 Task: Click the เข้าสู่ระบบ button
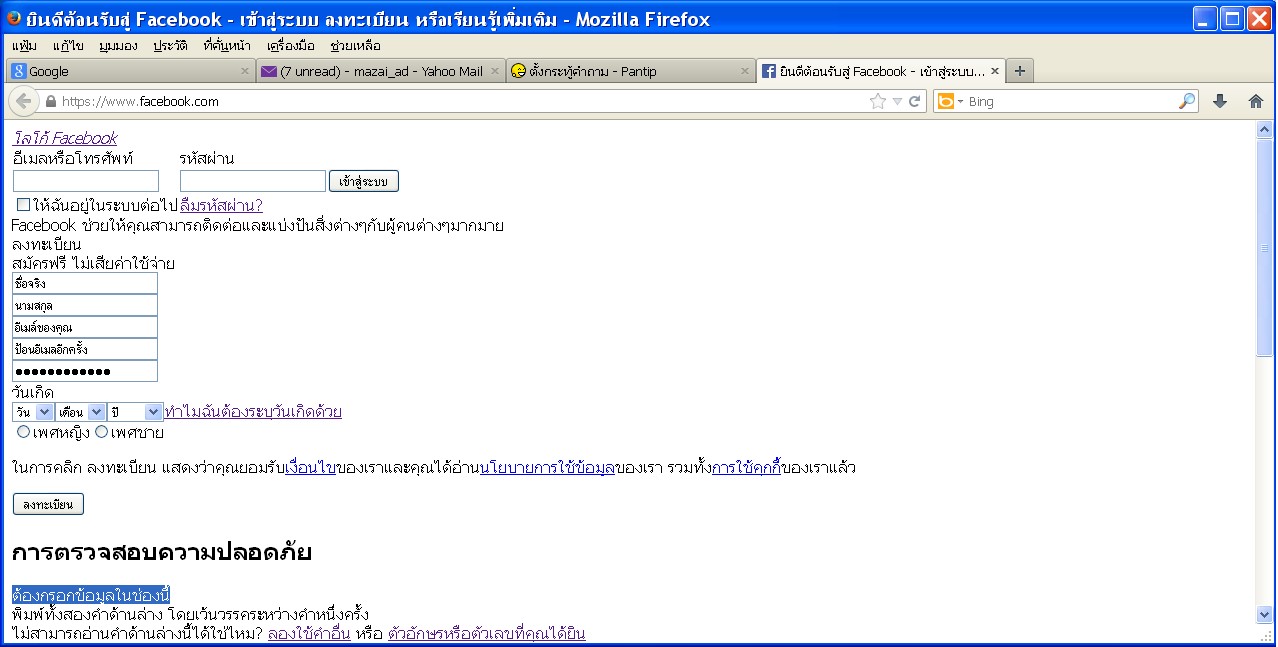(364, 181)
